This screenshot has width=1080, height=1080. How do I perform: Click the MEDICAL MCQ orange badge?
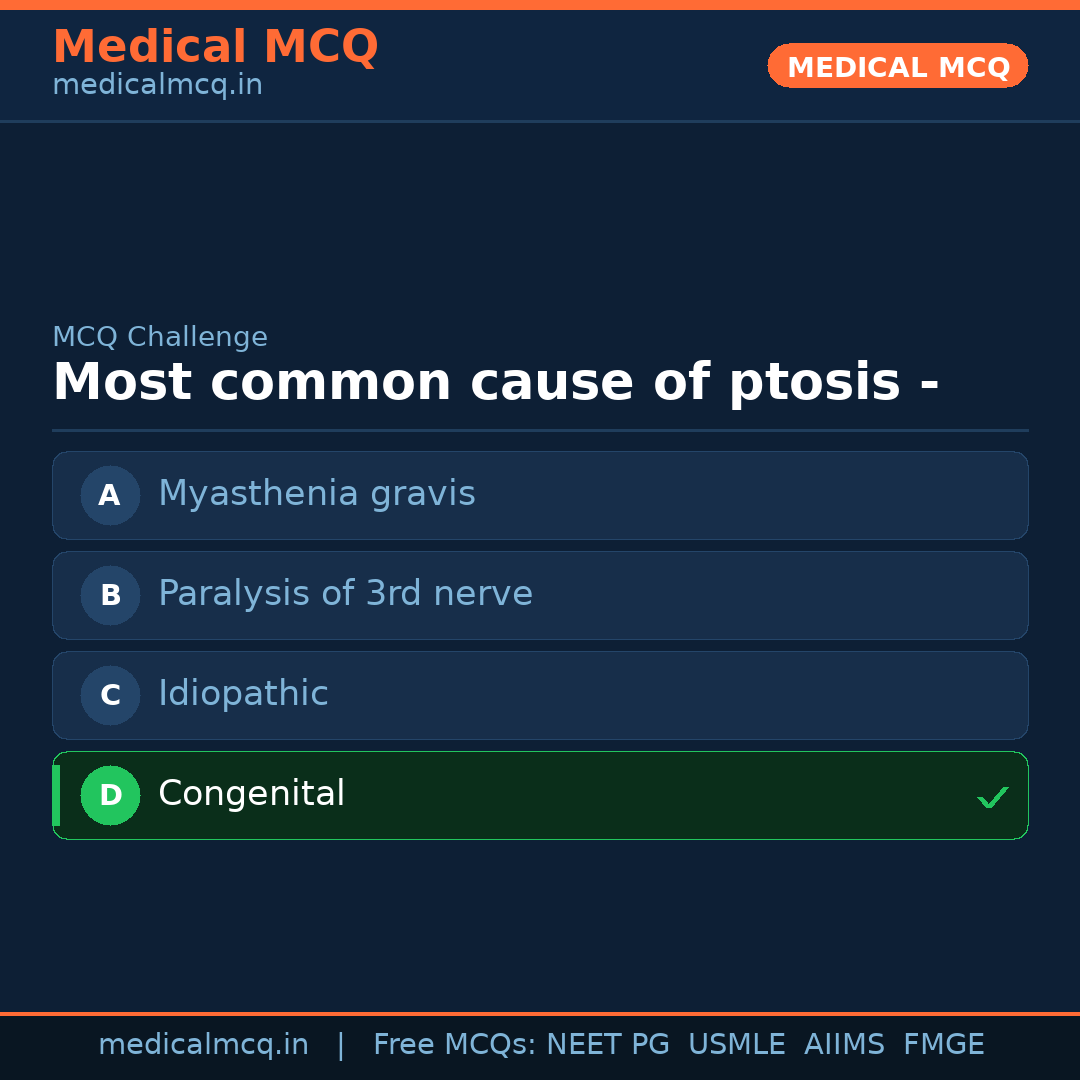point(897,66)
